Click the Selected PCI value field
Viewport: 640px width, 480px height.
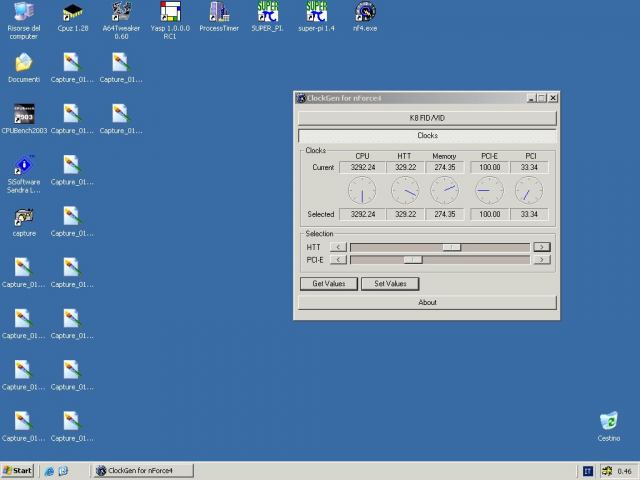click(x=529, y=214)
